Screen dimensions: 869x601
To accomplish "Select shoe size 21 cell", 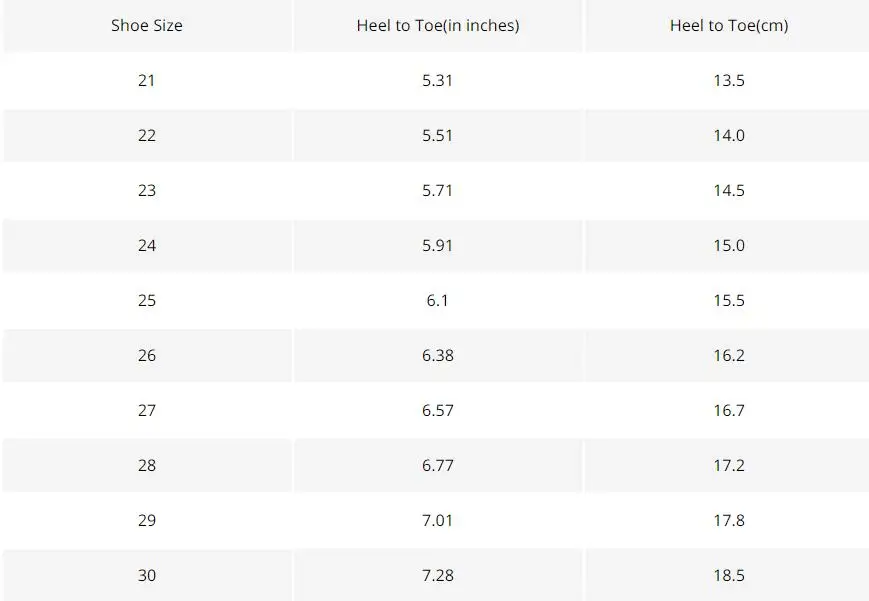I will point(147,80).
